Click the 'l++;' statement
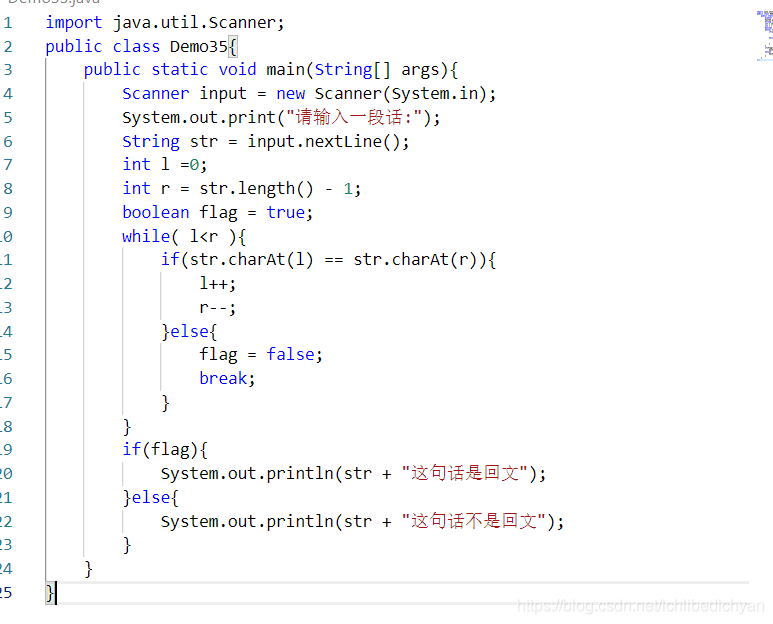The image size is (773, 624). pyautogui.click(x=217, y=283)
